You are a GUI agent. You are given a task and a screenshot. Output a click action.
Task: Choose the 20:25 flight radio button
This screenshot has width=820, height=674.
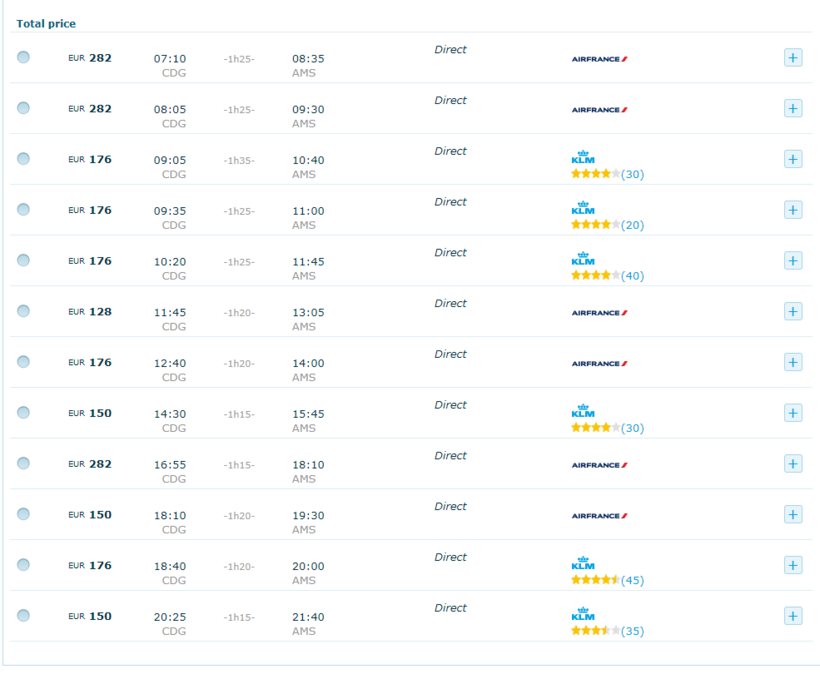(23, 616)
